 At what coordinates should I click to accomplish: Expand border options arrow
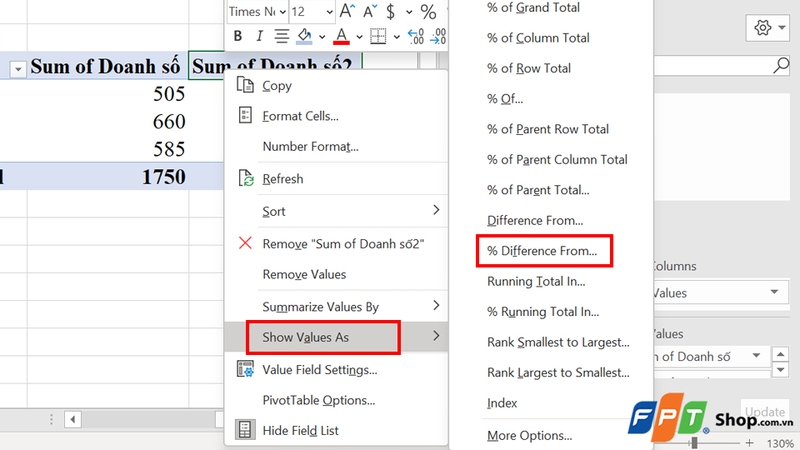[x=396, y=37]
